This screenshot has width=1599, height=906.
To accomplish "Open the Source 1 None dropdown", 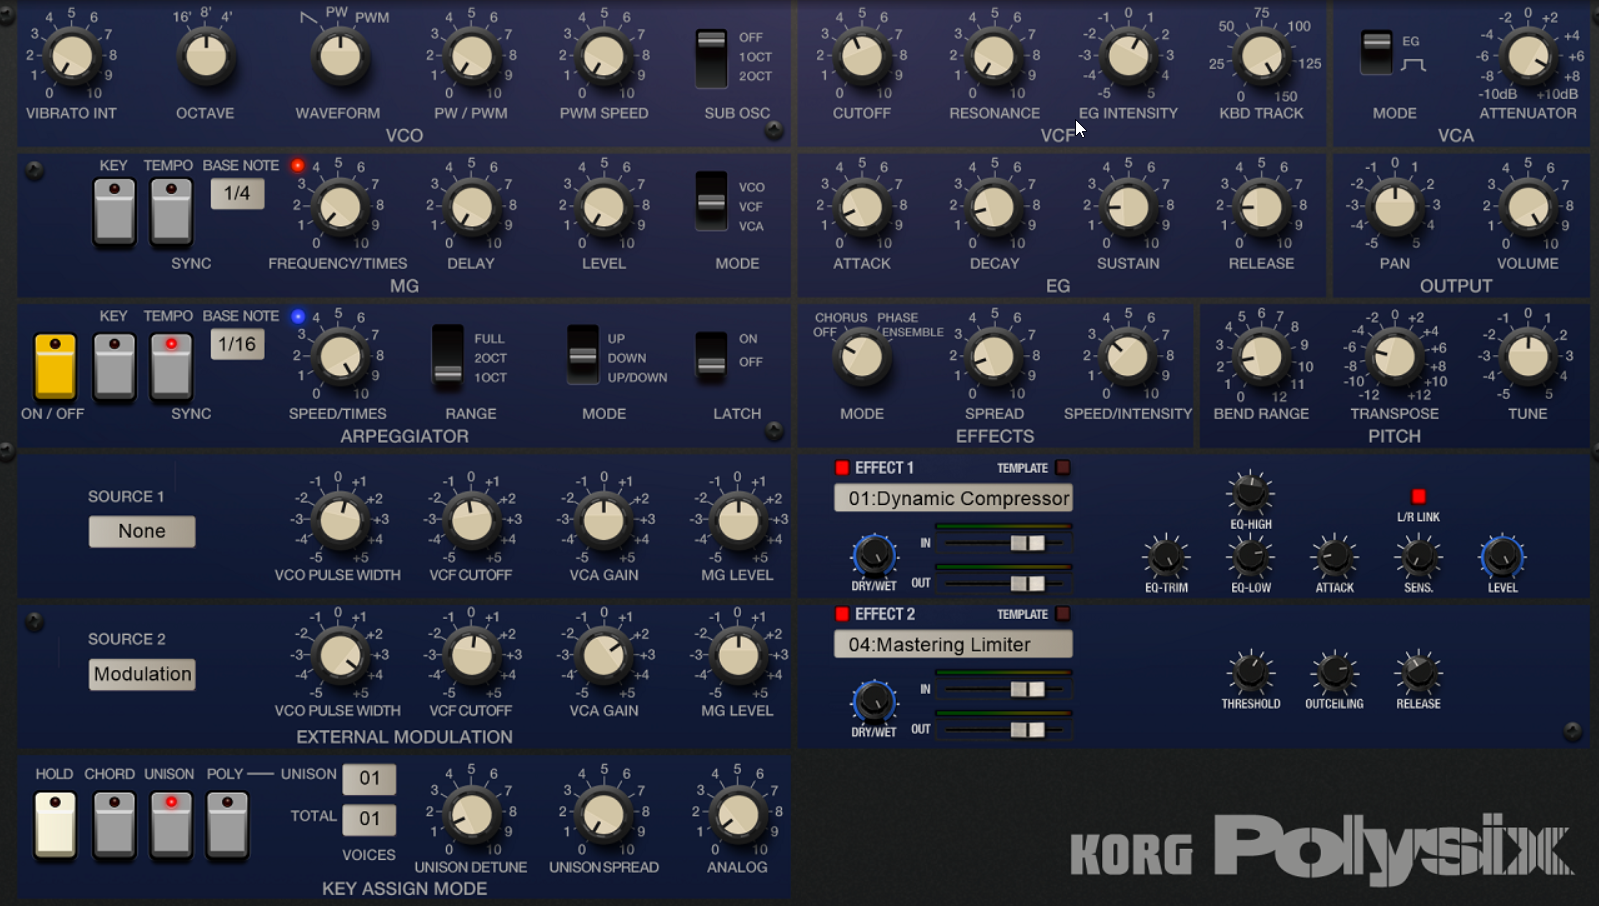I will [142, 531].
